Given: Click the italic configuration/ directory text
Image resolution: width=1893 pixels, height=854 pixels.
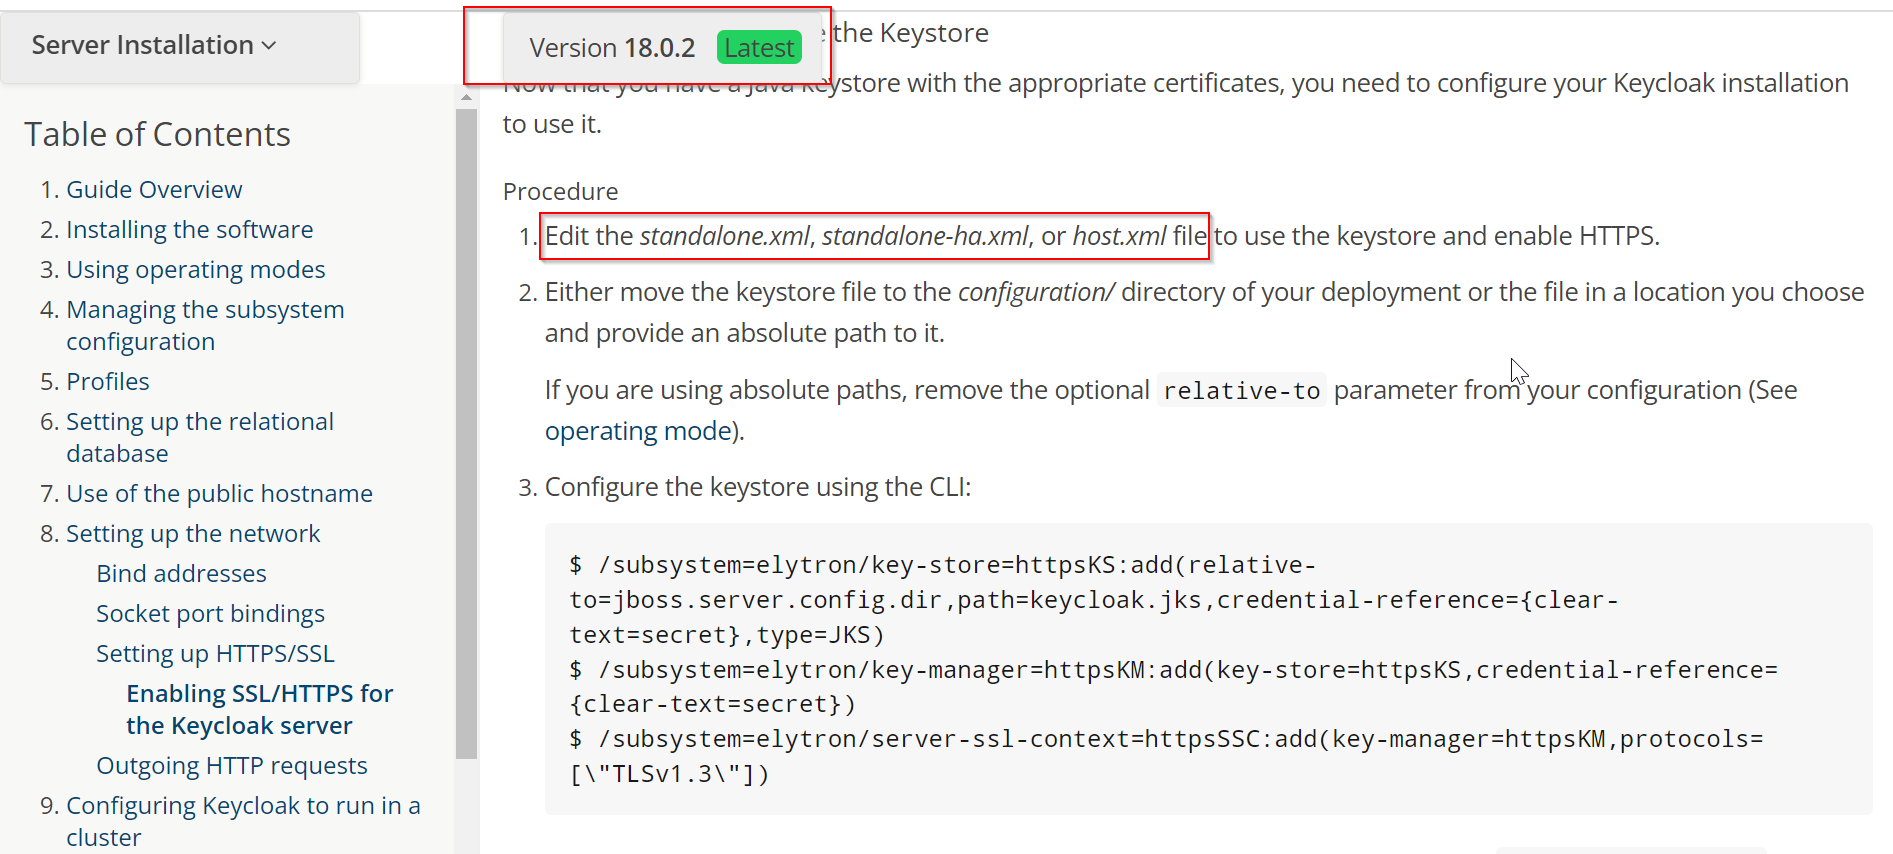Looking at the screenshot, I should [1036, 292].
